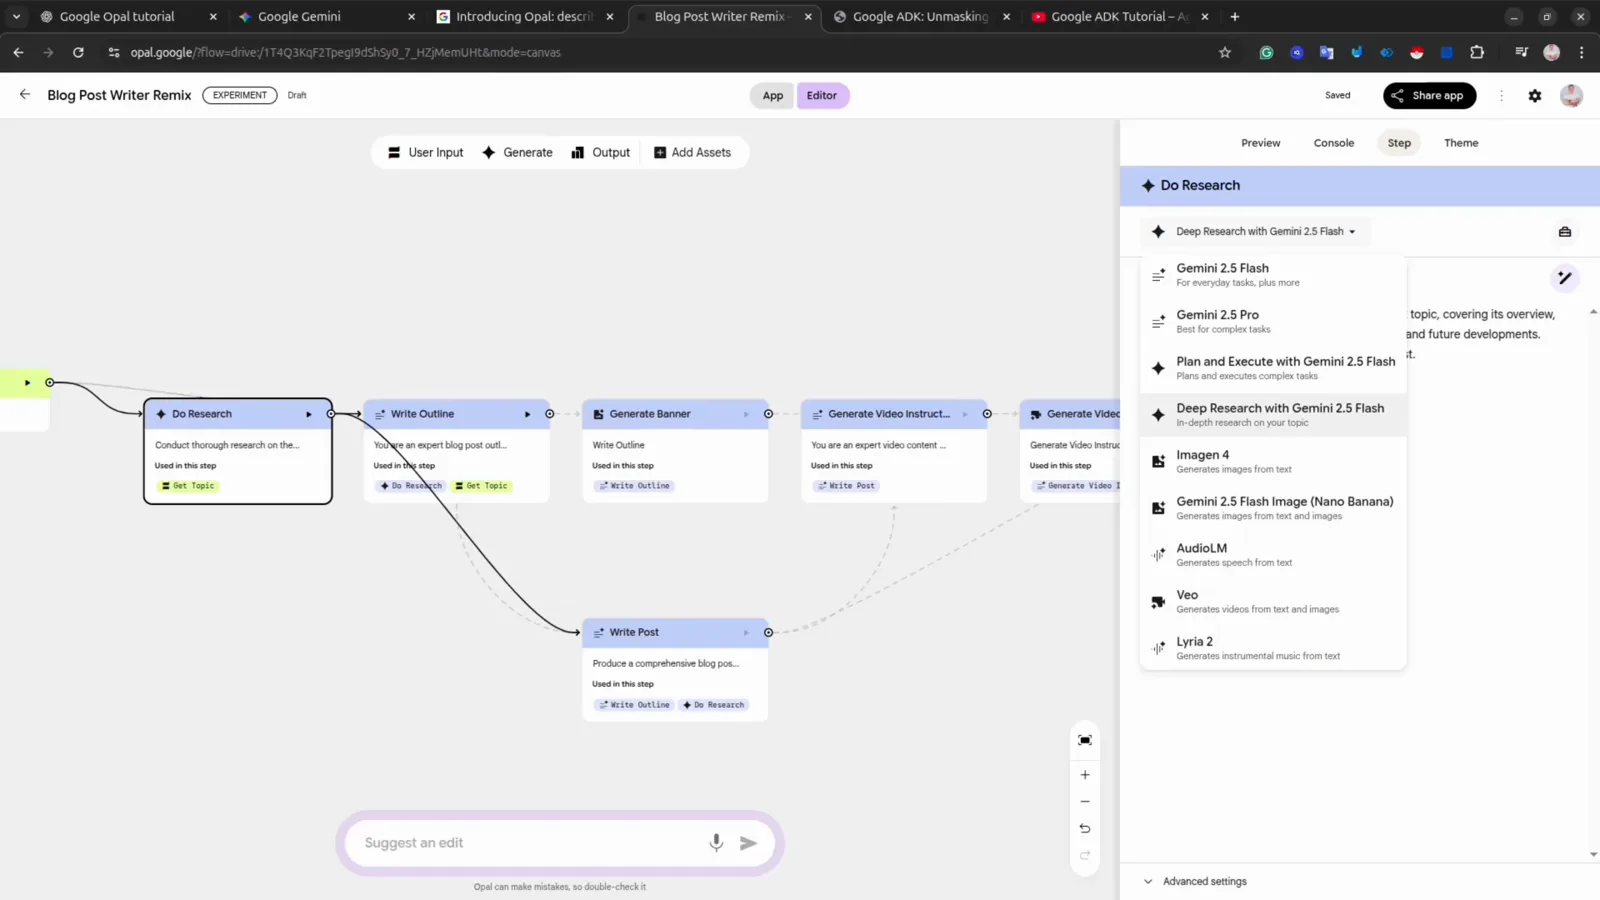Bookmark this page with the star icon

[1225, 52]
